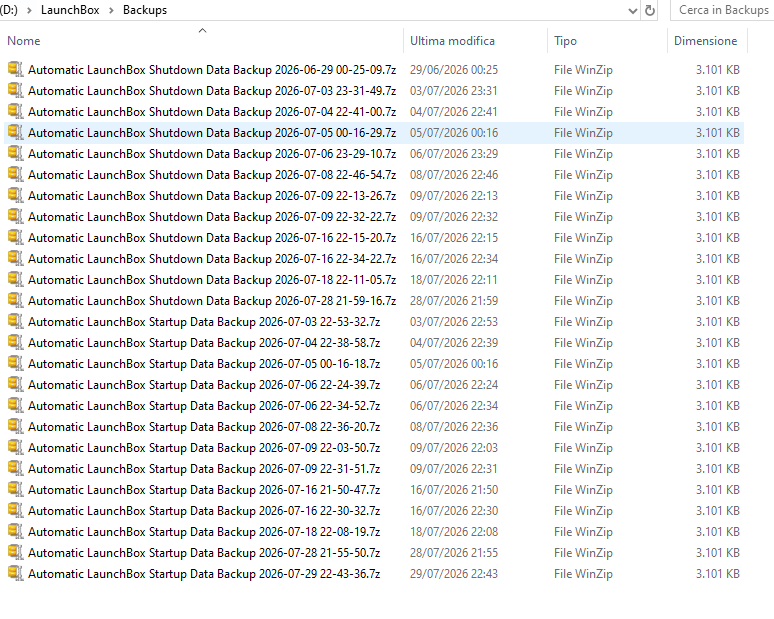Click archive icon of Startup Backup 2026-07-03 22-53-32
774x619 pixels.
coord(15,321)
